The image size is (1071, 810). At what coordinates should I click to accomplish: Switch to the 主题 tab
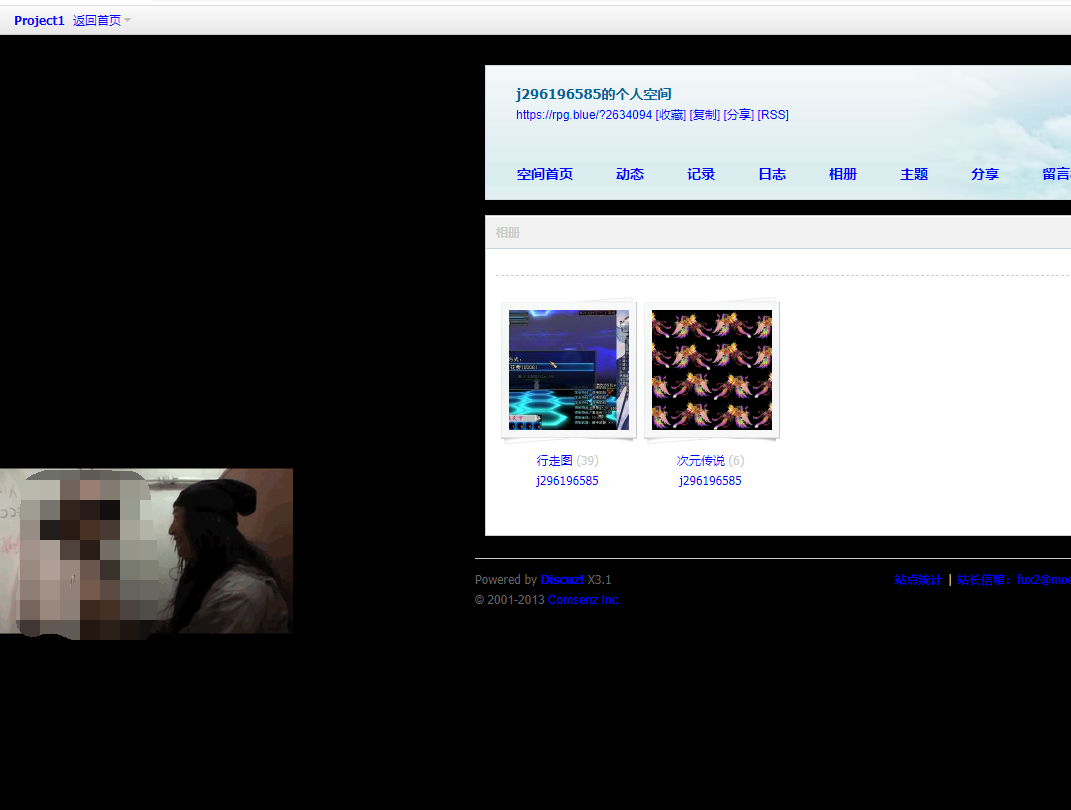[914, 174]
